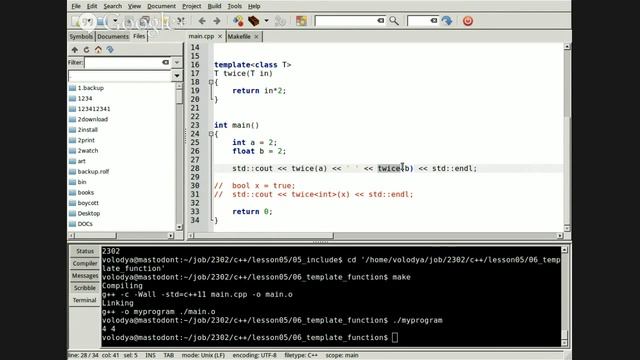The image size is (640, 360).
Task: Open the build actions dropdown arrow
Action: pos(266,21)
